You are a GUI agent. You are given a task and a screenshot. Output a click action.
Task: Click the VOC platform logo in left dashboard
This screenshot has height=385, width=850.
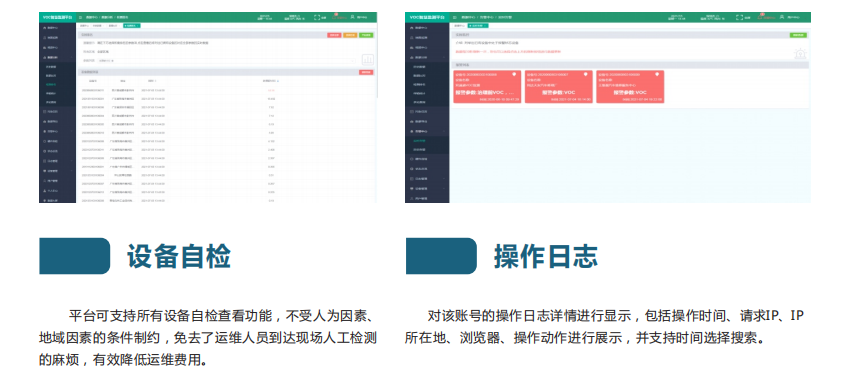[x=57, y=17]
